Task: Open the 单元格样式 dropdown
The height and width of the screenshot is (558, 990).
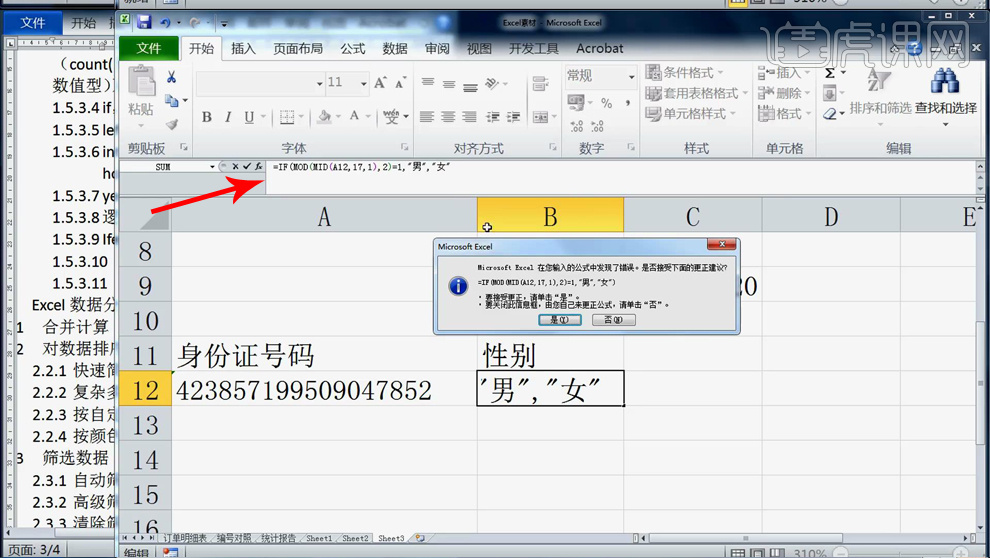Action: [691, 114]
